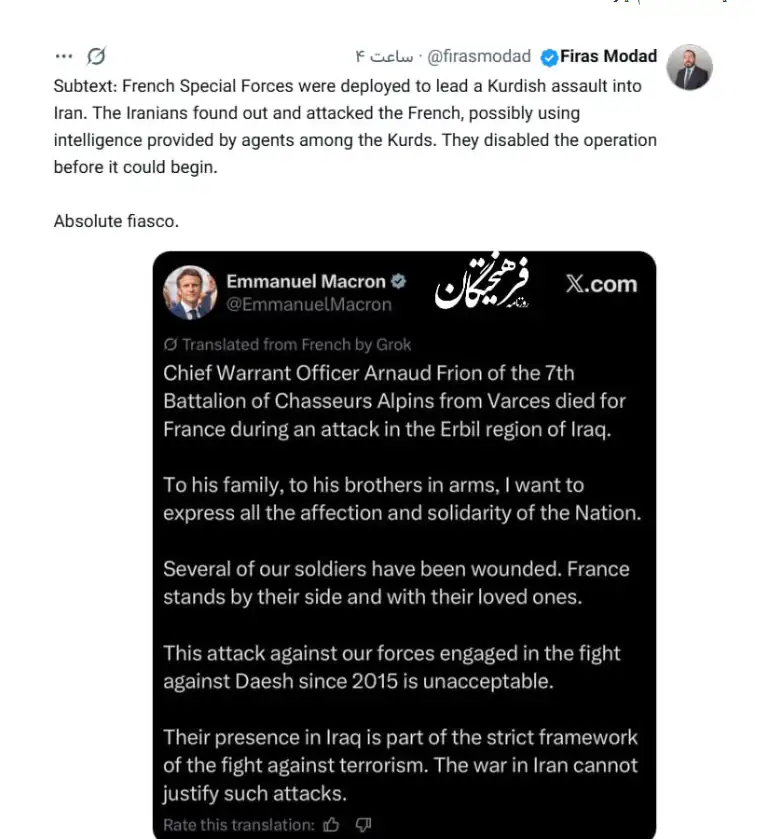775x839 pixels.
Task: Click the Emmanuel Macron name
Action: point(306,282)
